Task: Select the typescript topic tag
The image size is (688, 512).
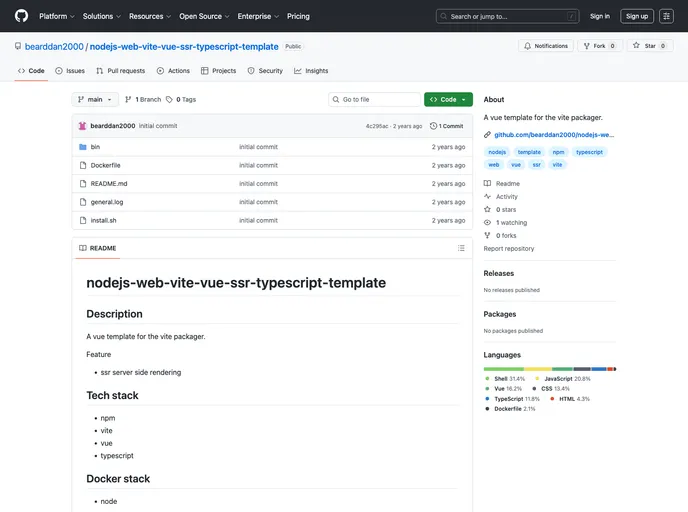Action: [589, 152]
